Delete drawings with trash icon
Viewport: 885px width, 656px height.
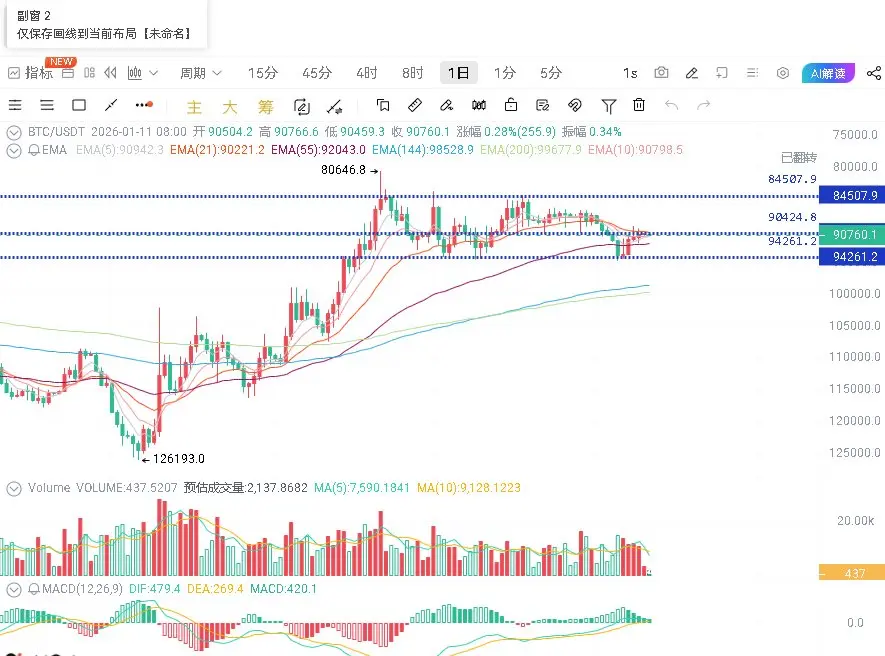click(639, 105)
